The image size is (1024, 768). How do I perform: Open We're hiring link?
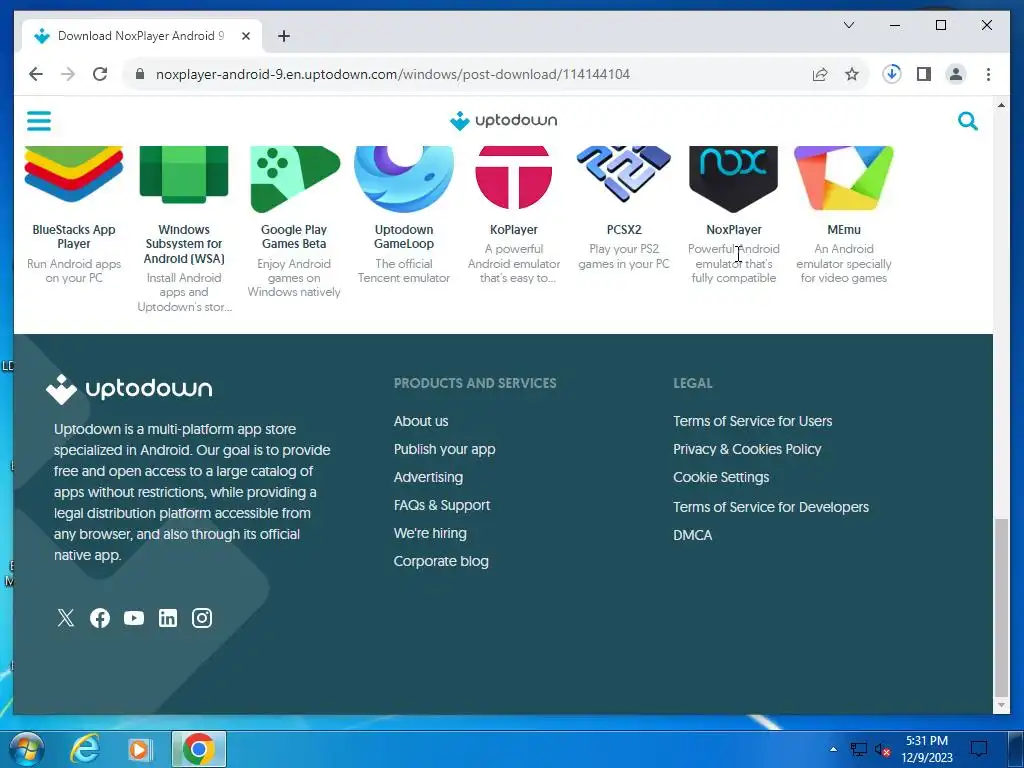430,534
